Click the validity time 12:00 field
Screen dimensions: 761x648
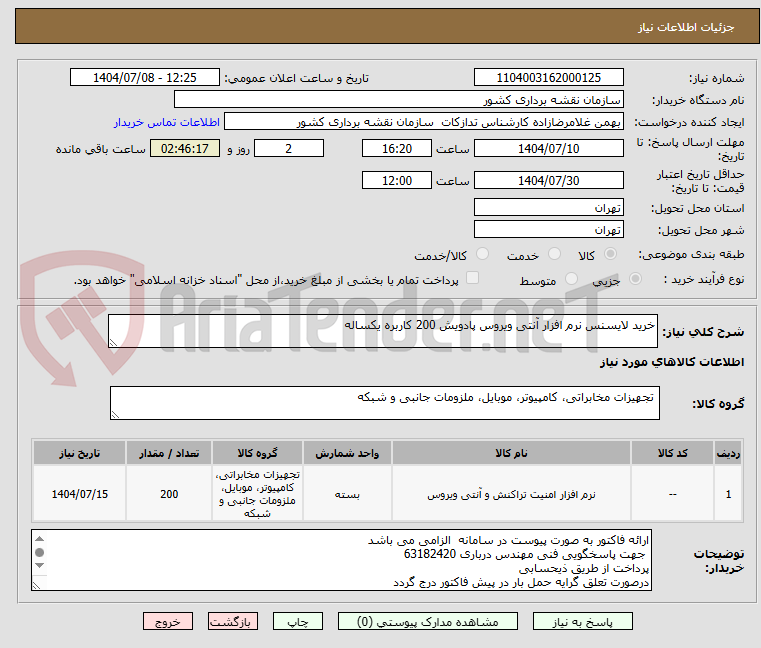[397, 181]
